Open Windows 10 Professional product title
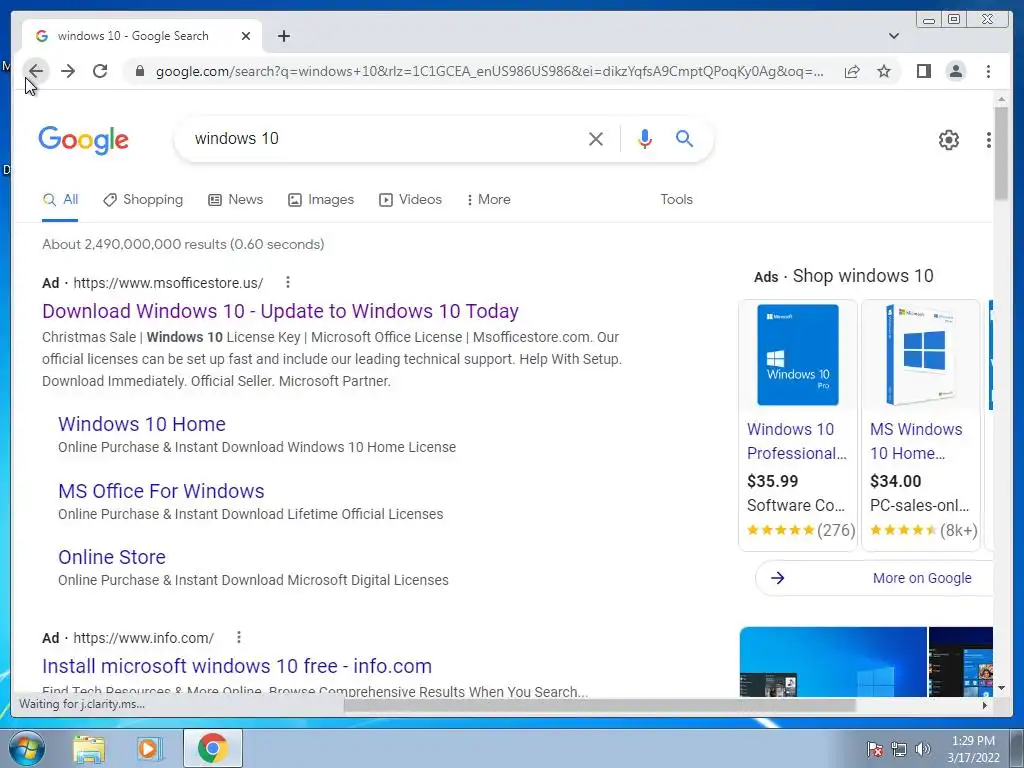Screen dimensions: 1024x768 (x=797, y=441)
